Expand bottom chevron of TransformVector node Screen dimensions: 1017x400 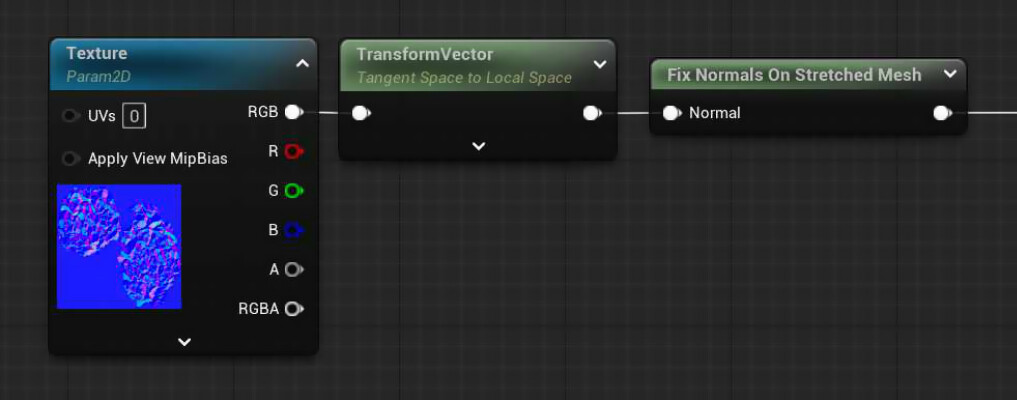479,147
